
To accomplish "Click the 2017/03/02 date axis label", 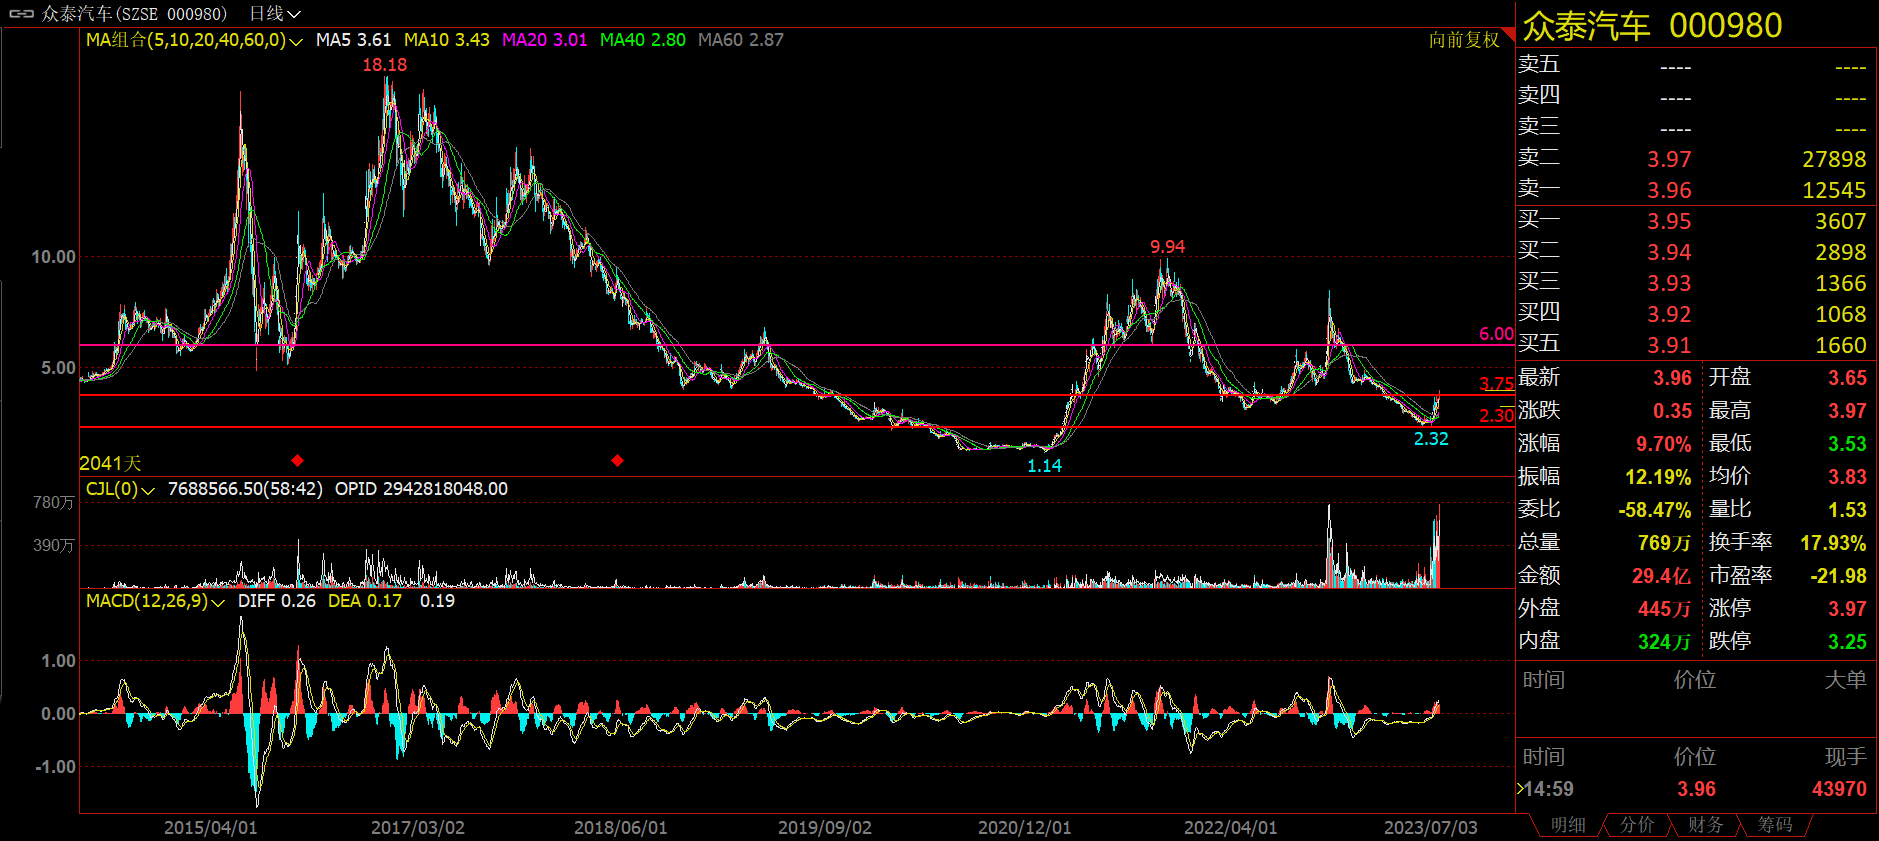I will (418, 828).
